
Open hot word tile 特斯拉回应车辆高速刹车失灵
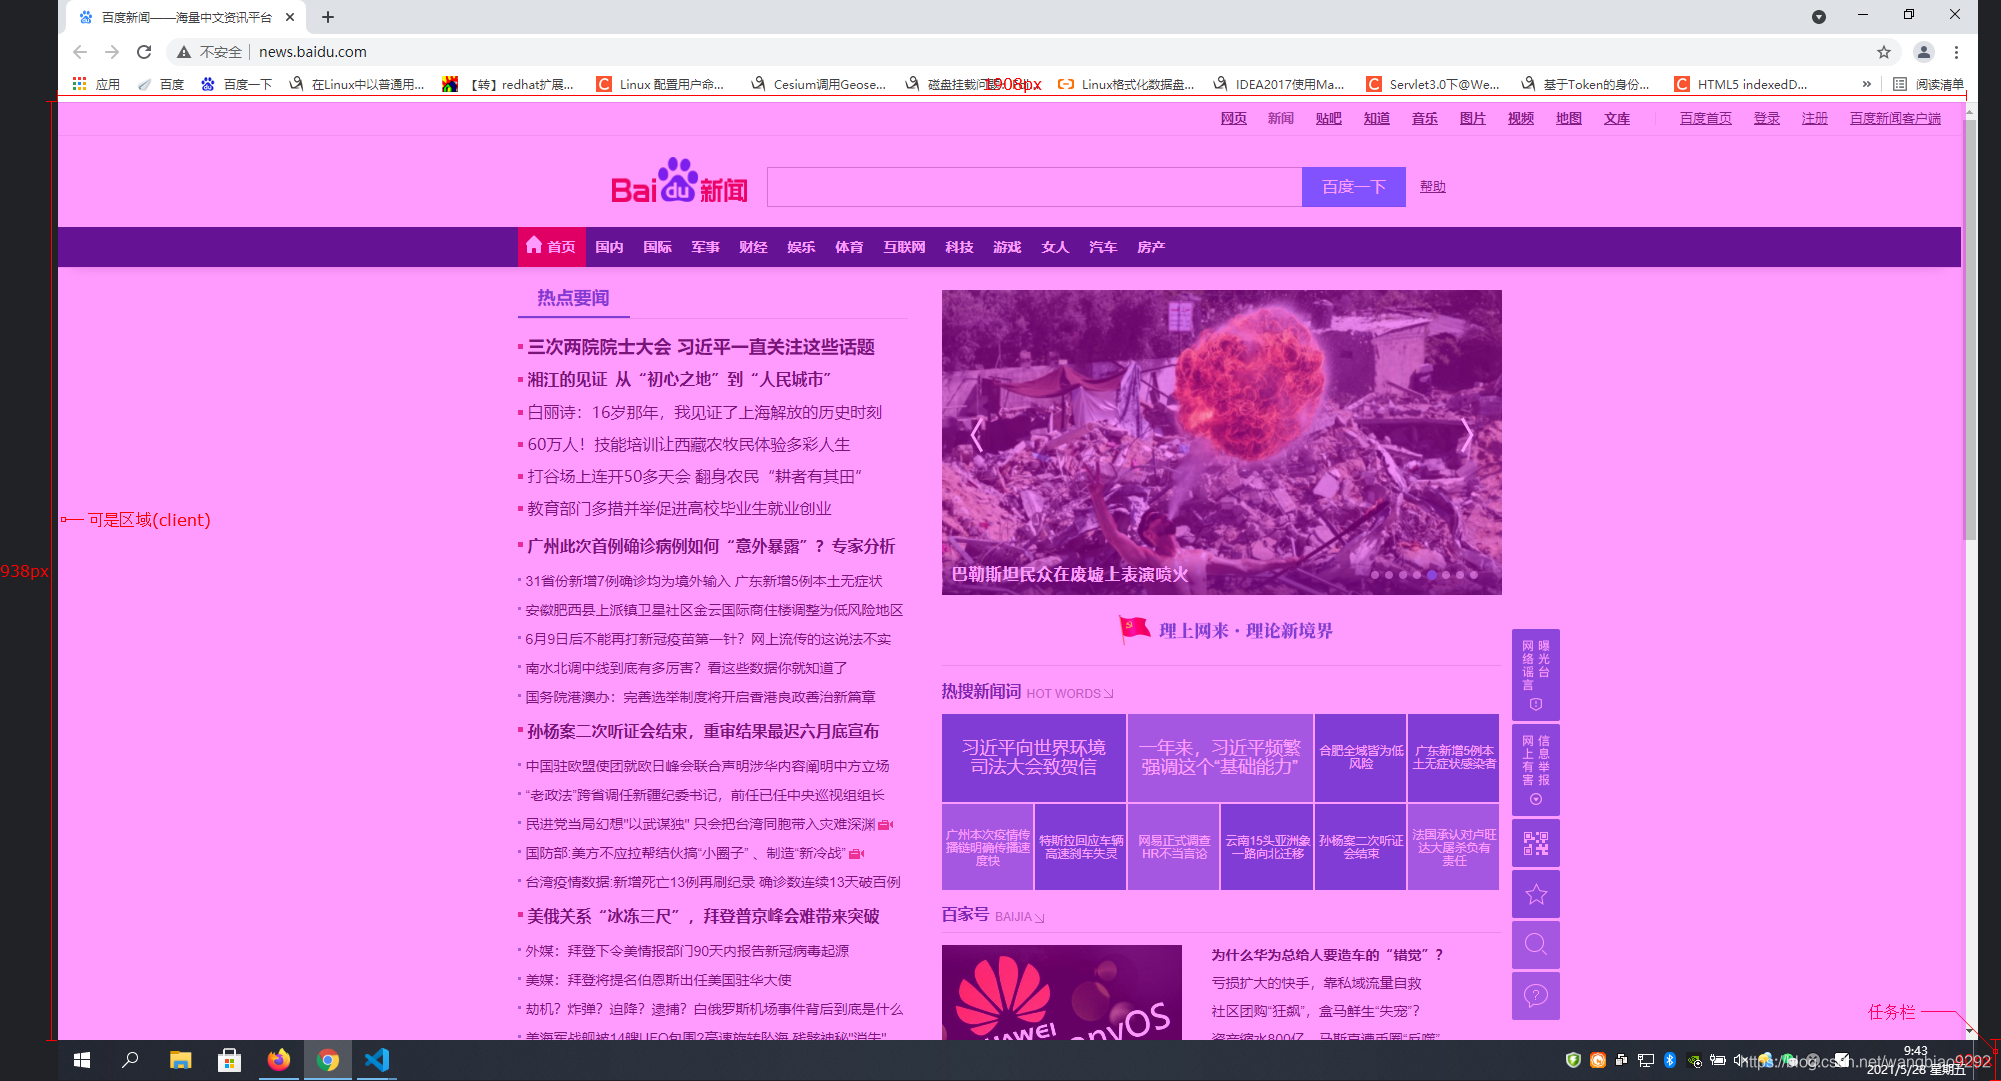pos(1081,847)
